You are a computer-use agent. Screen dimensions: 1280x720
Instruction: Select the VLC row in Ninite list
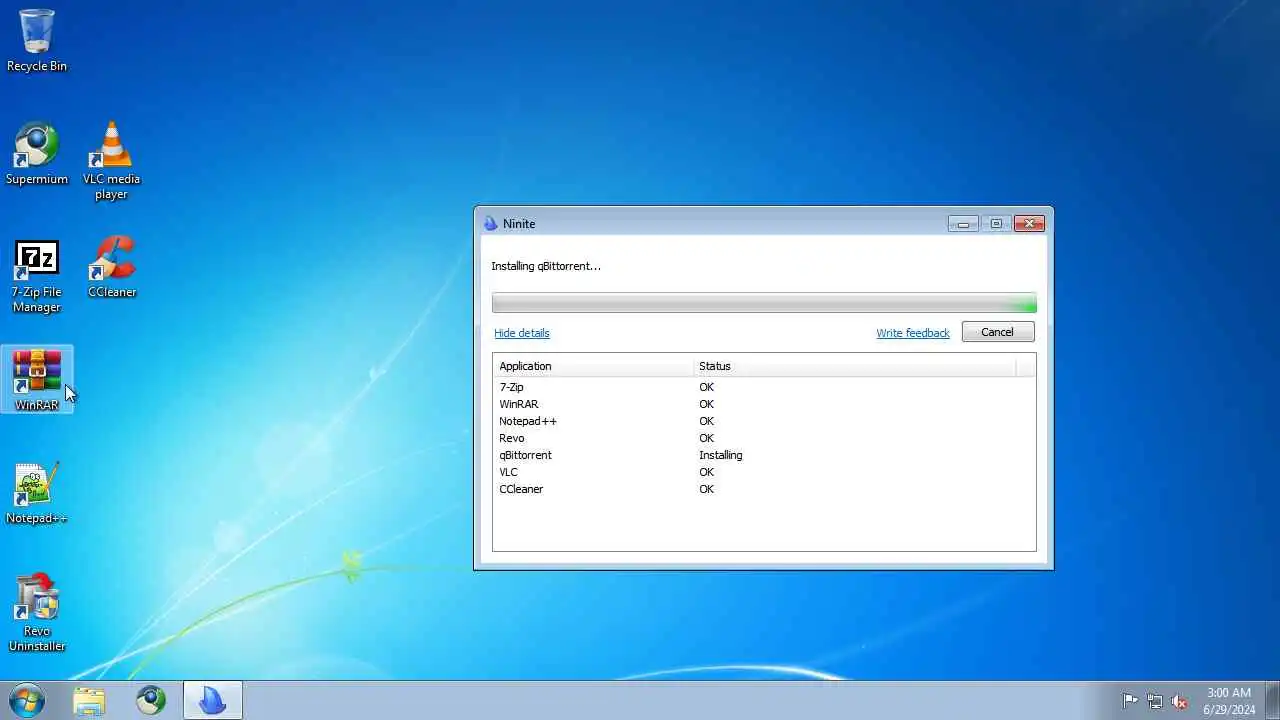(764, 472)
